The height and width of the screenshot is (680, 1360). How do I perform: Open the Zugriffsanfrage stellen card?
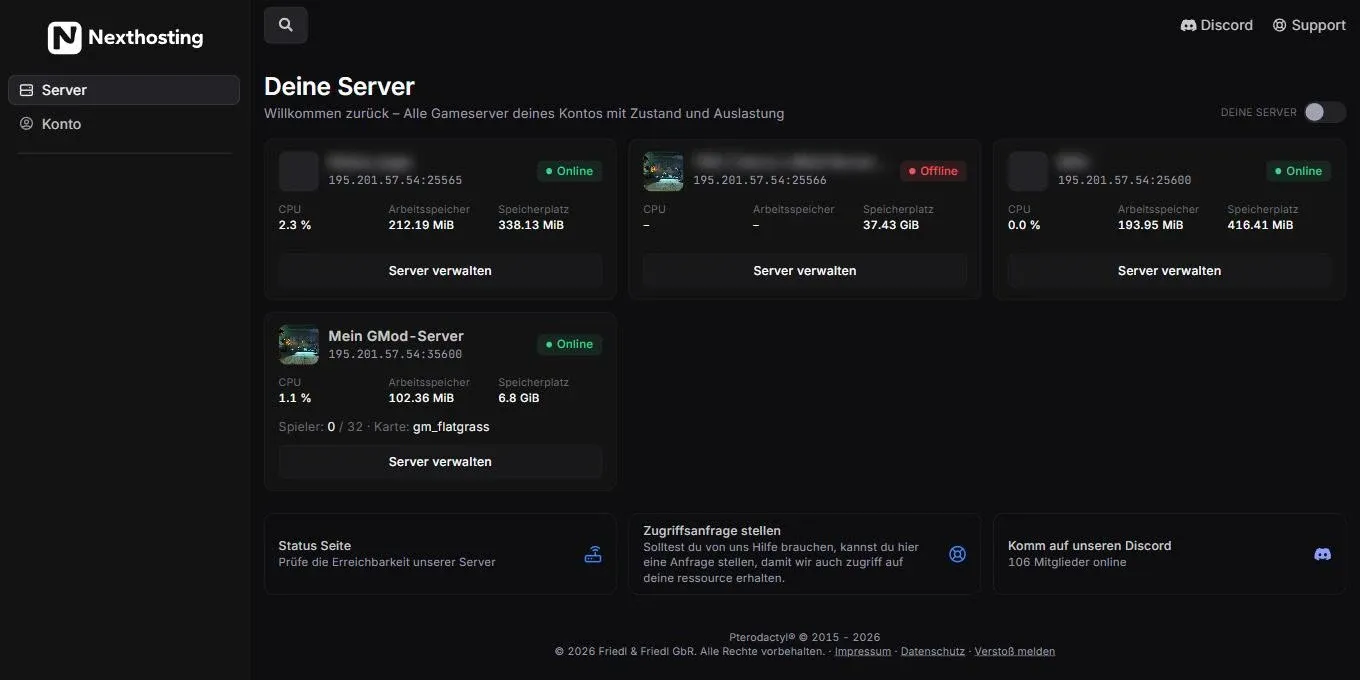805,554
